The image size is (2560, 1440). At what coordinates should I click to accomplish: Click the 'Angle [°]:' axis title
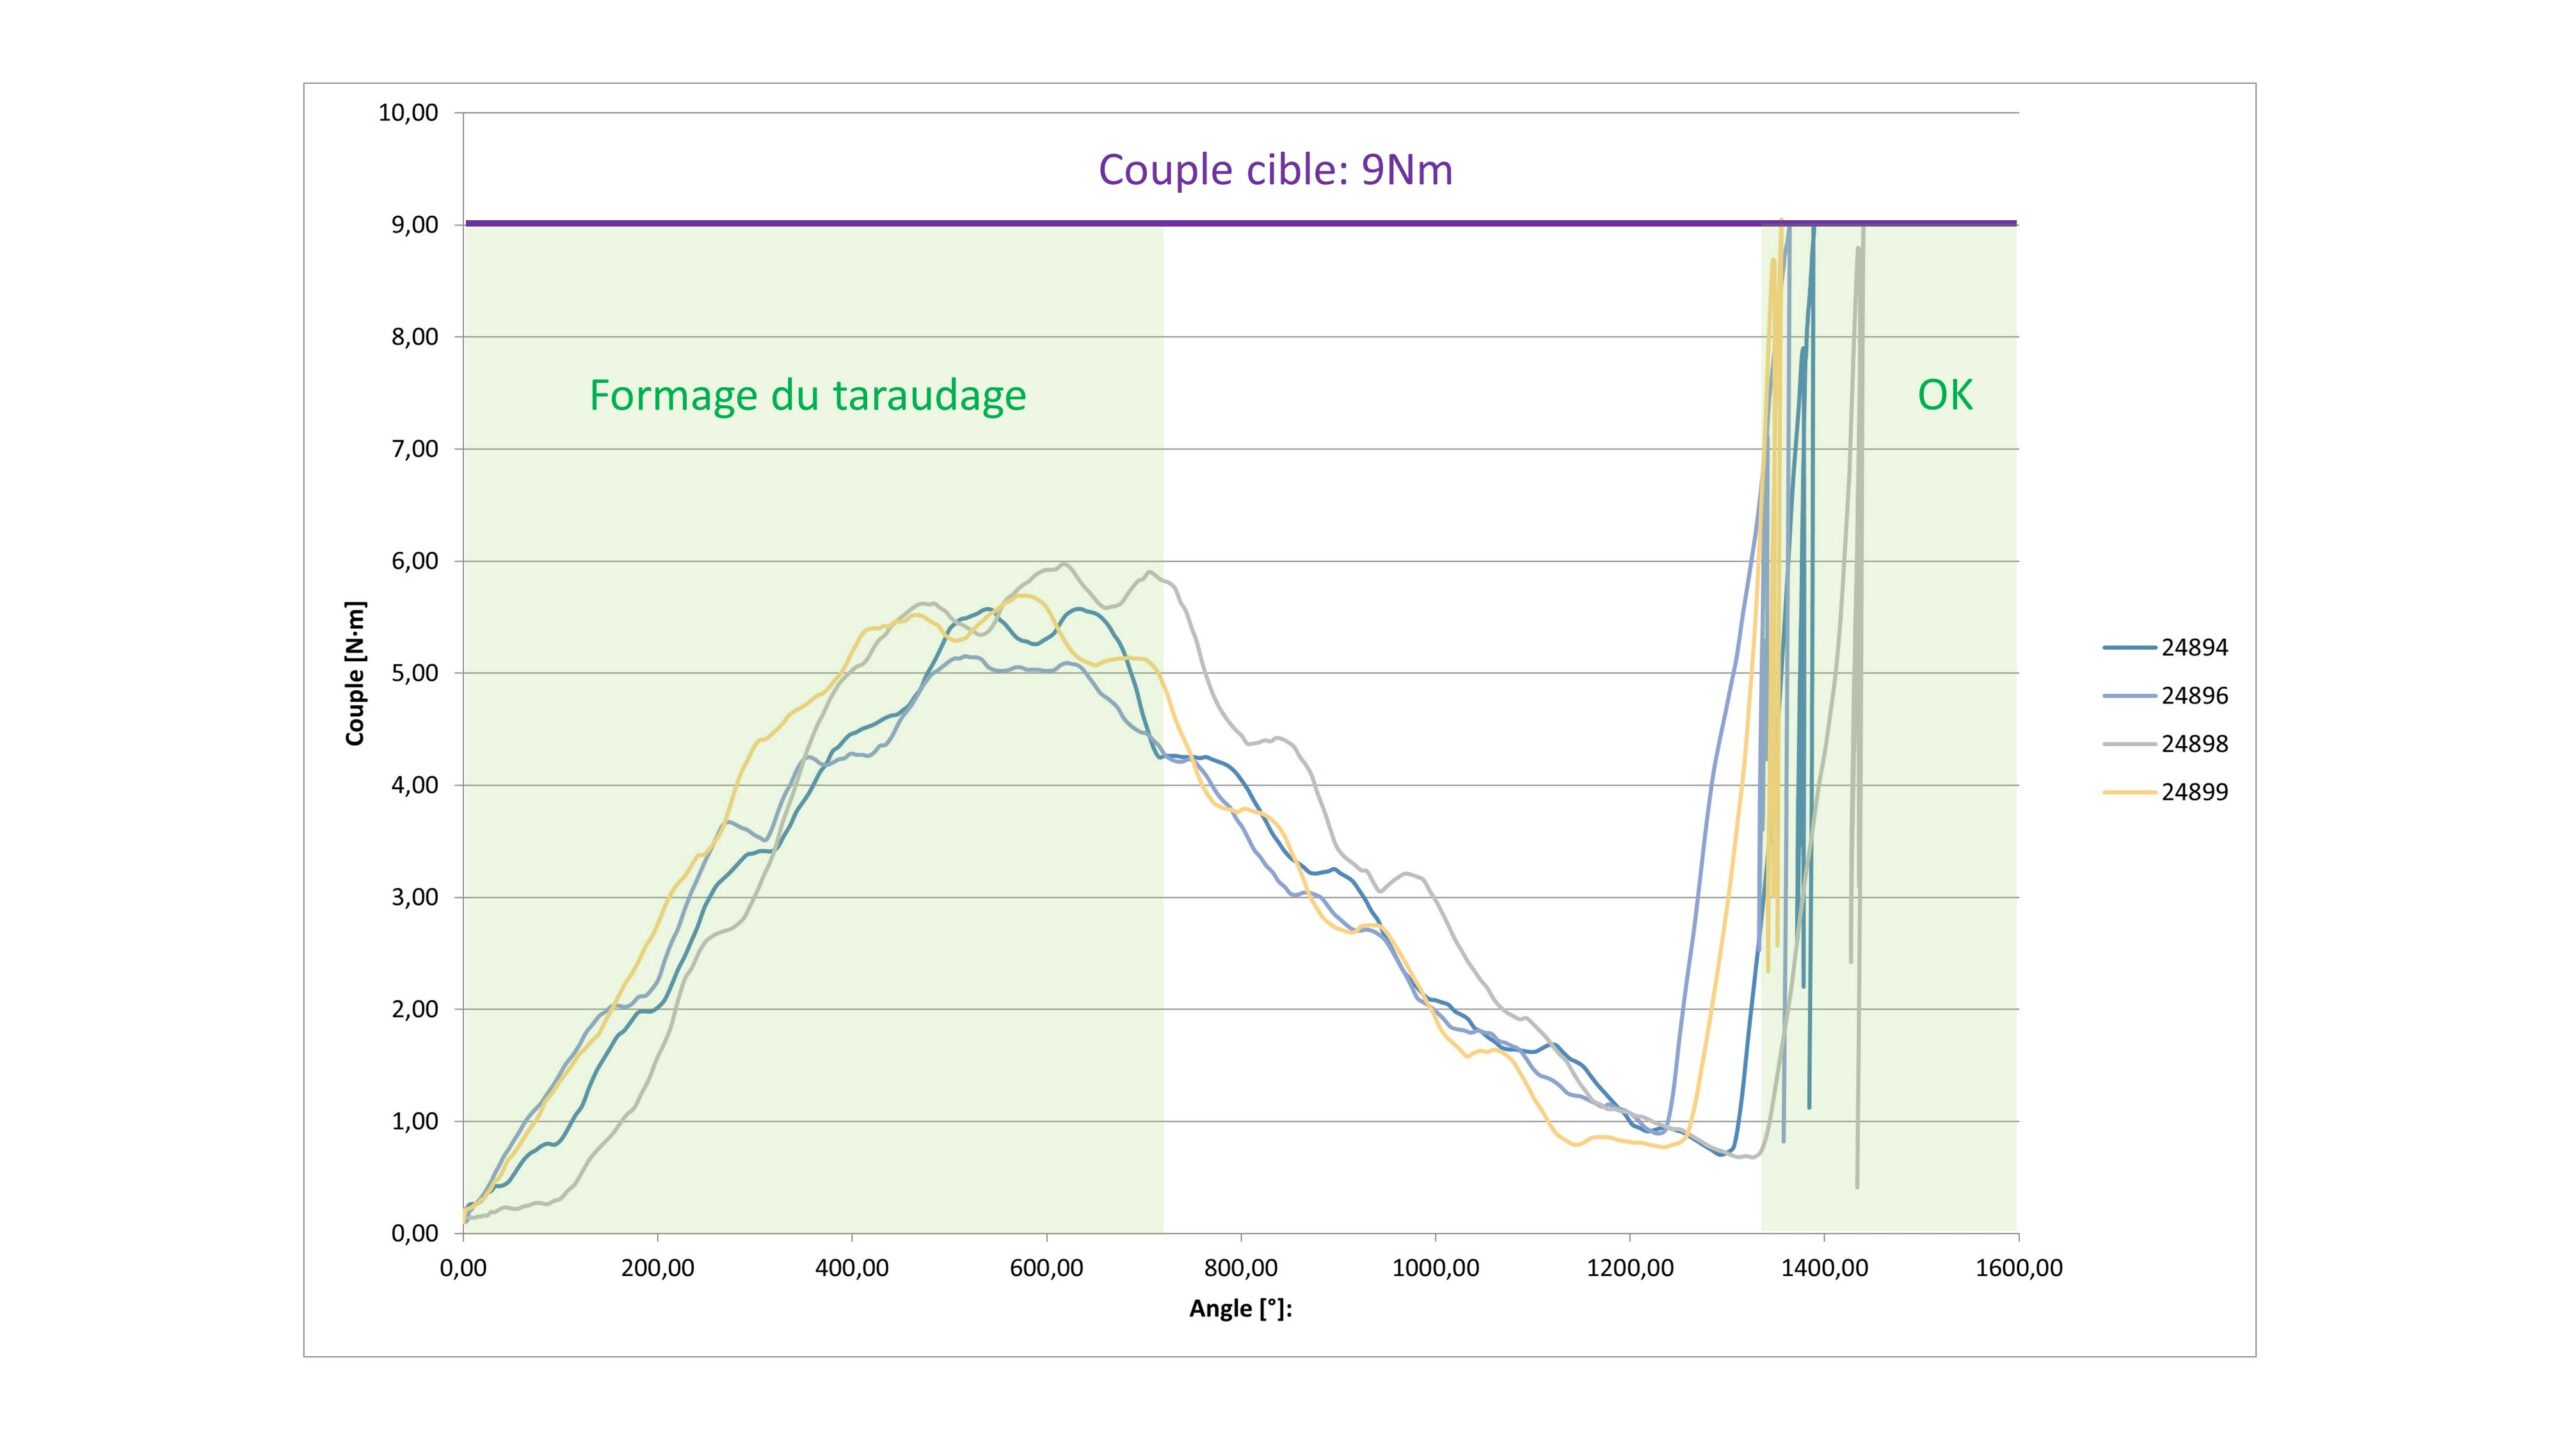[1240, 1308]
